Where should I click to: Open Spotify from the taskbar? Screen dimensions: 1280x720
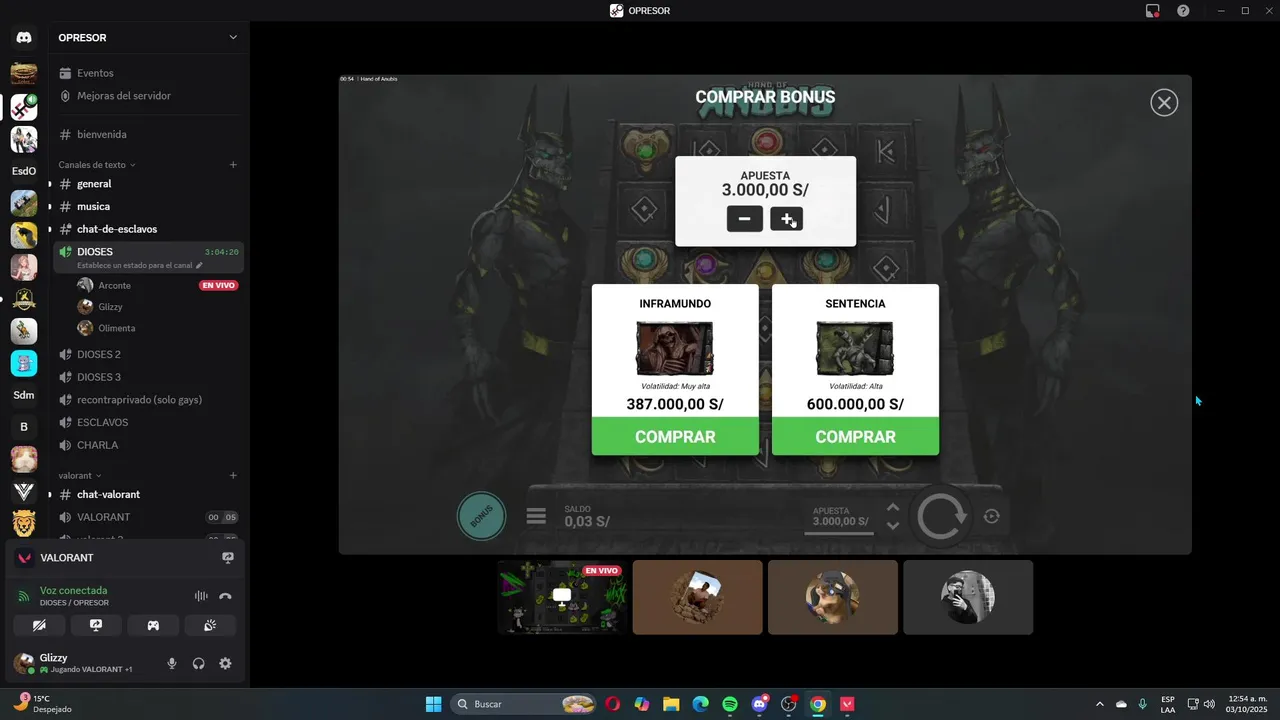coord(730,704)
